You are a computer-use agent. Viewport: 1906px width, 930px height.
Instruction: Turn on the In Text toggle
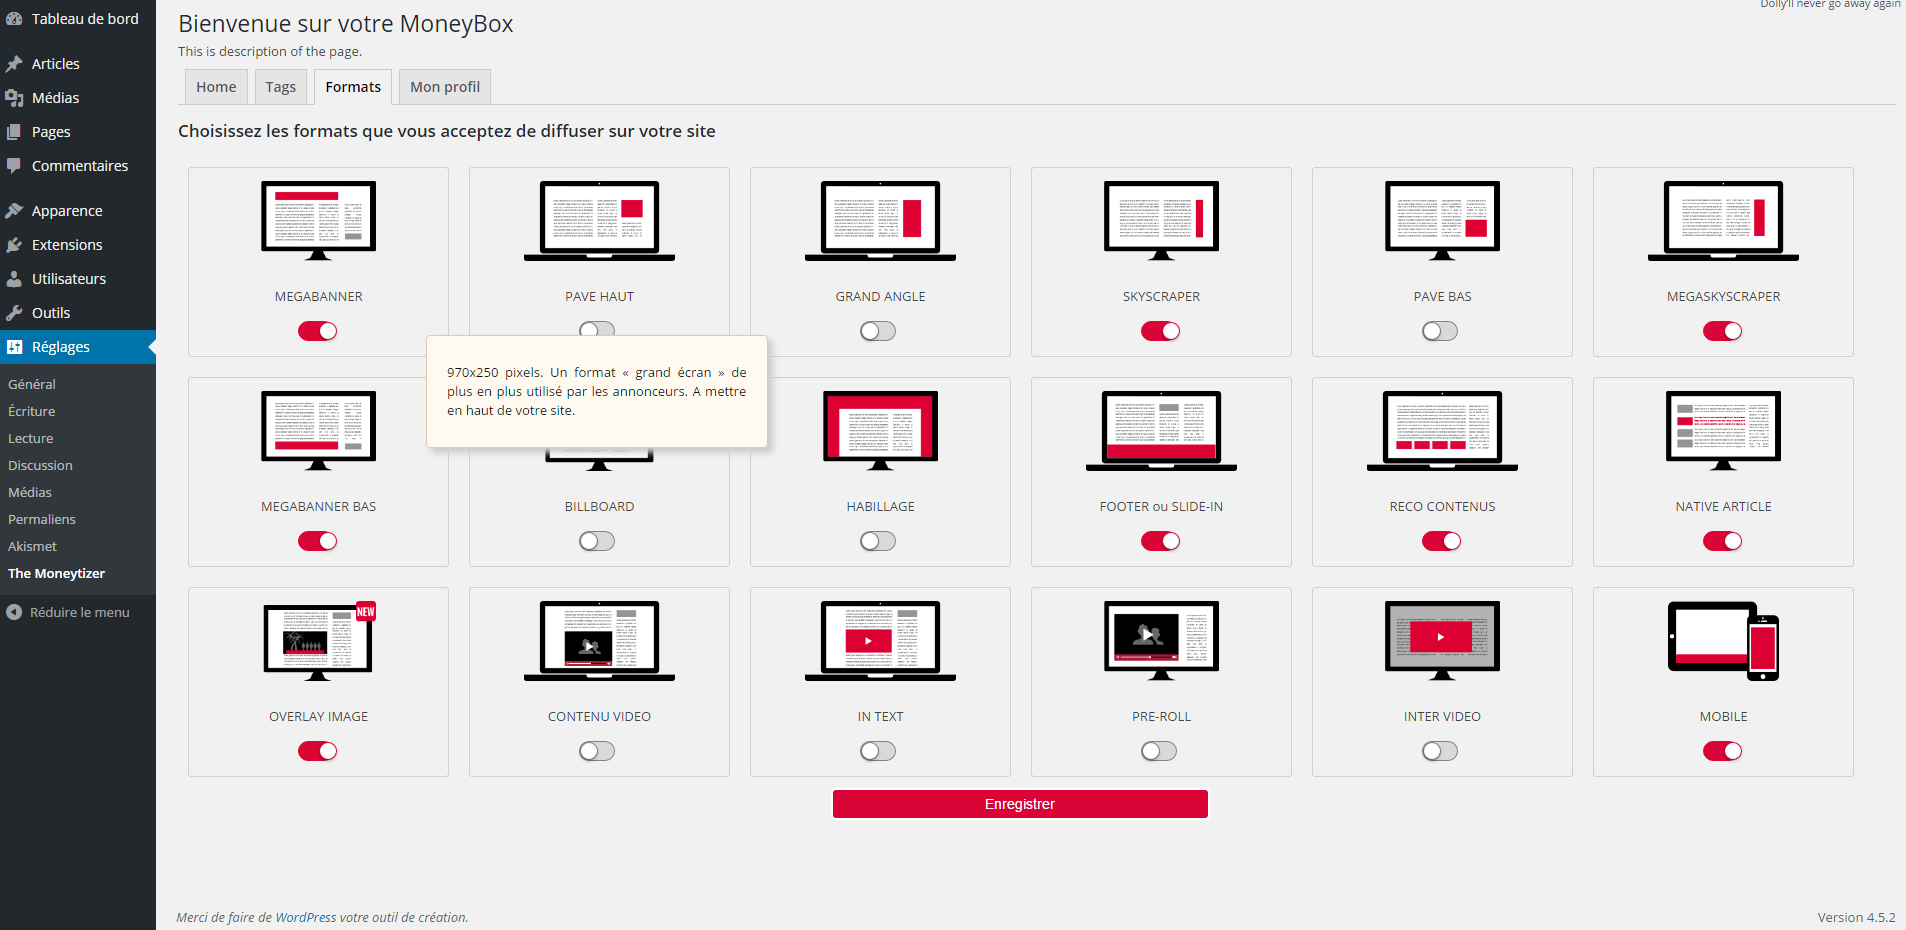[878, 751]
